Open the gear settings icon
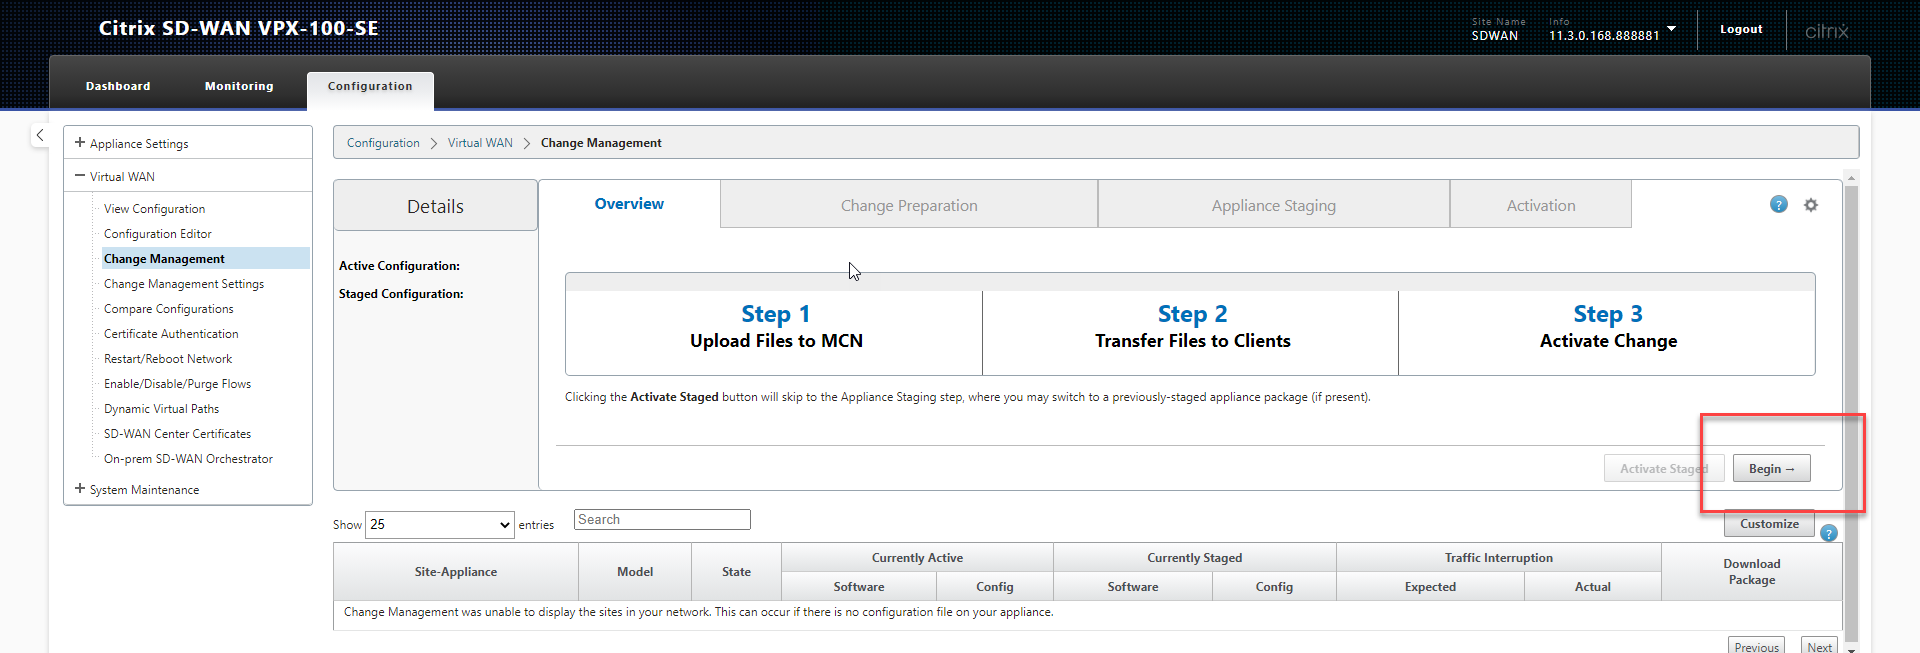The width and height of the screenshot is (1920, 653). (x=1811, y=205)
